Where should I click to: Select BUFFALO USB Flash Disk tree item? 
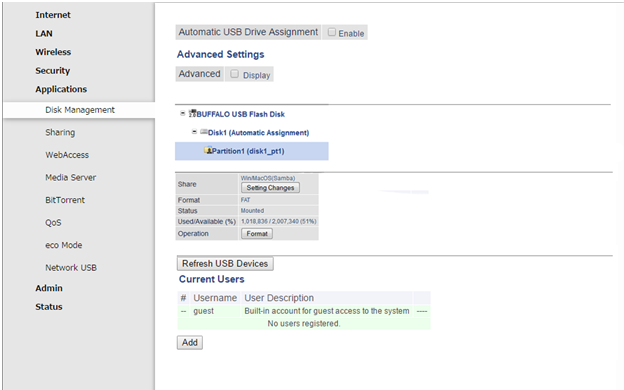241,115
